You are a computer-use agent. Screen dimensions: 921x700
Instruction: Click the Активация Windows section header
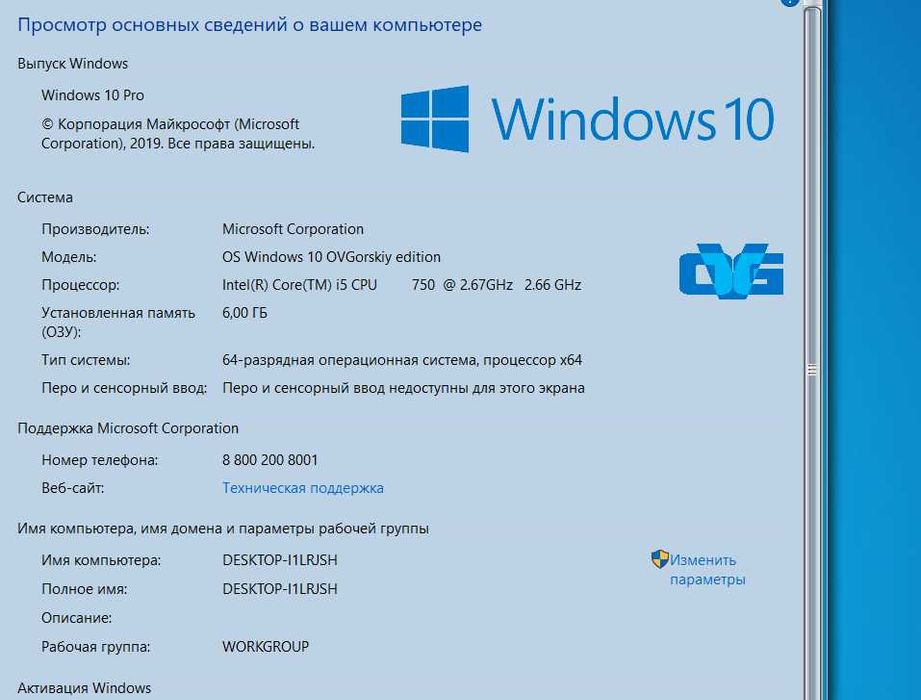click(84, 688)
